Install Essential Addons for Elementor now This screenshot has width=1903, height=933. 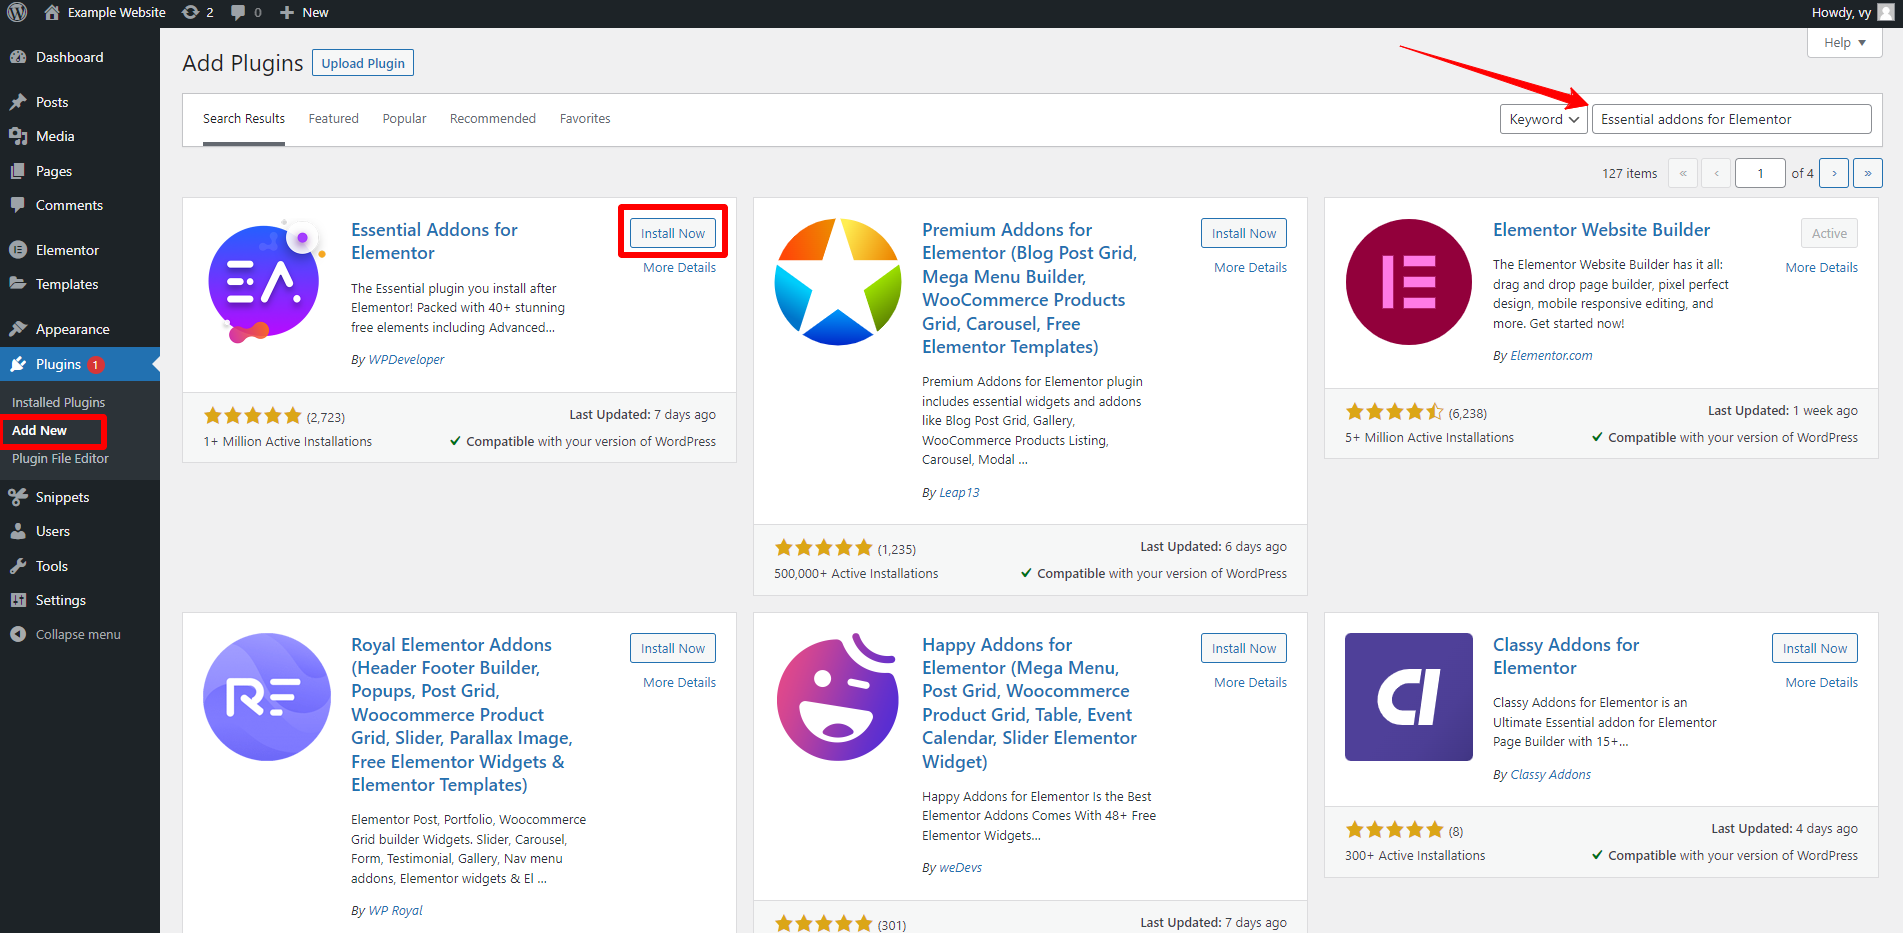pos(673,233)
